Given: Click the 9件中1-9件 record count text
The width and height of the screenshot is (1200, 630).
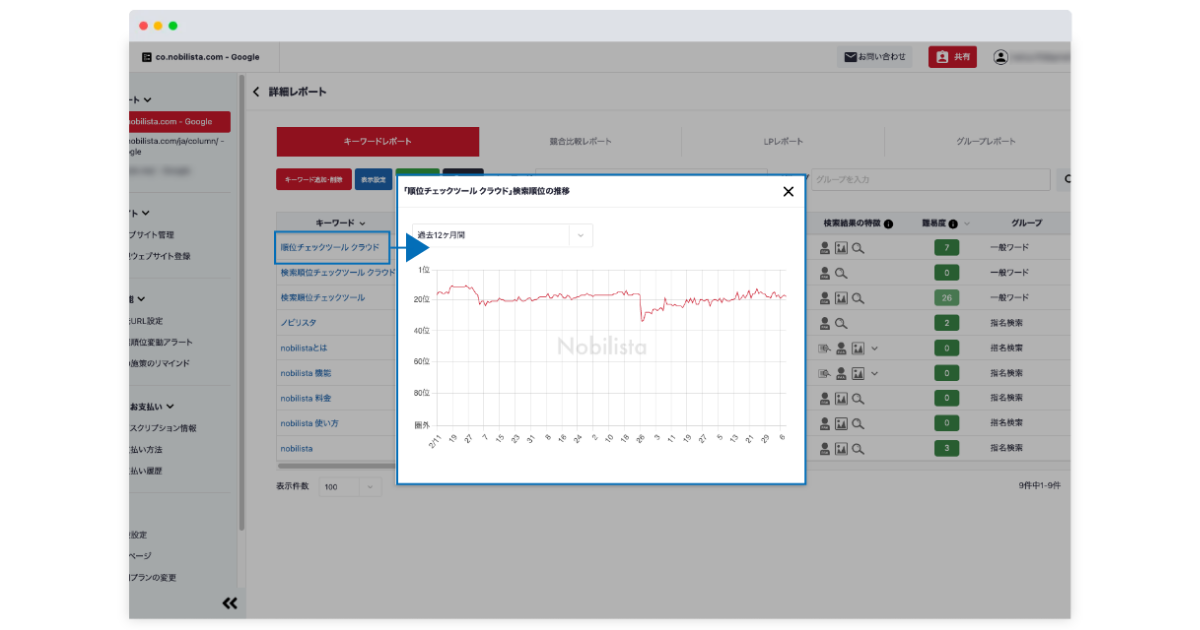Looking at the screenshot, I should pos(1039,486).
